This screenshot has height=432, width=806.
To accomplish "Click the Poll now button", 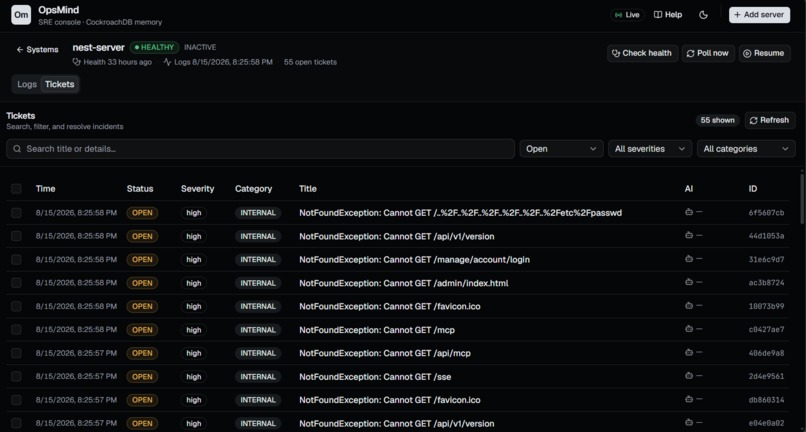I will pyautogui.click(x=708, y=53).
